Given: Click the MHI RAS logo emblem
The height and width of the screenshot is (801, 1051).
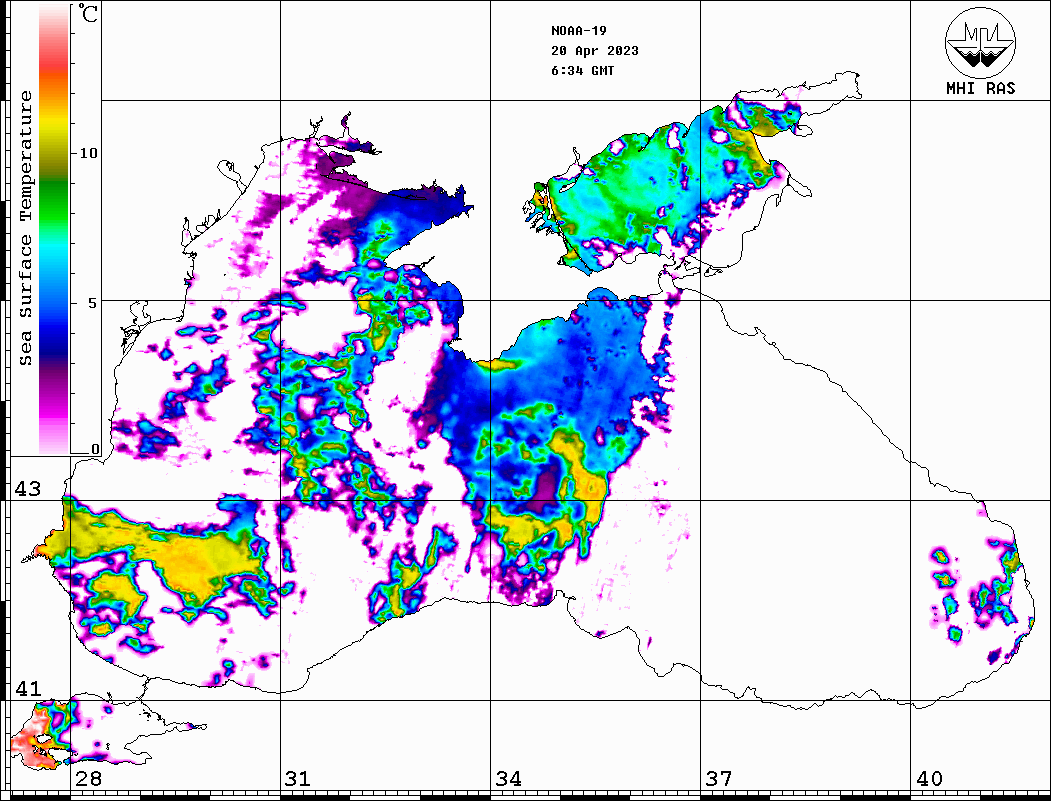Looking at the screenshot, I should pos(981,42).
